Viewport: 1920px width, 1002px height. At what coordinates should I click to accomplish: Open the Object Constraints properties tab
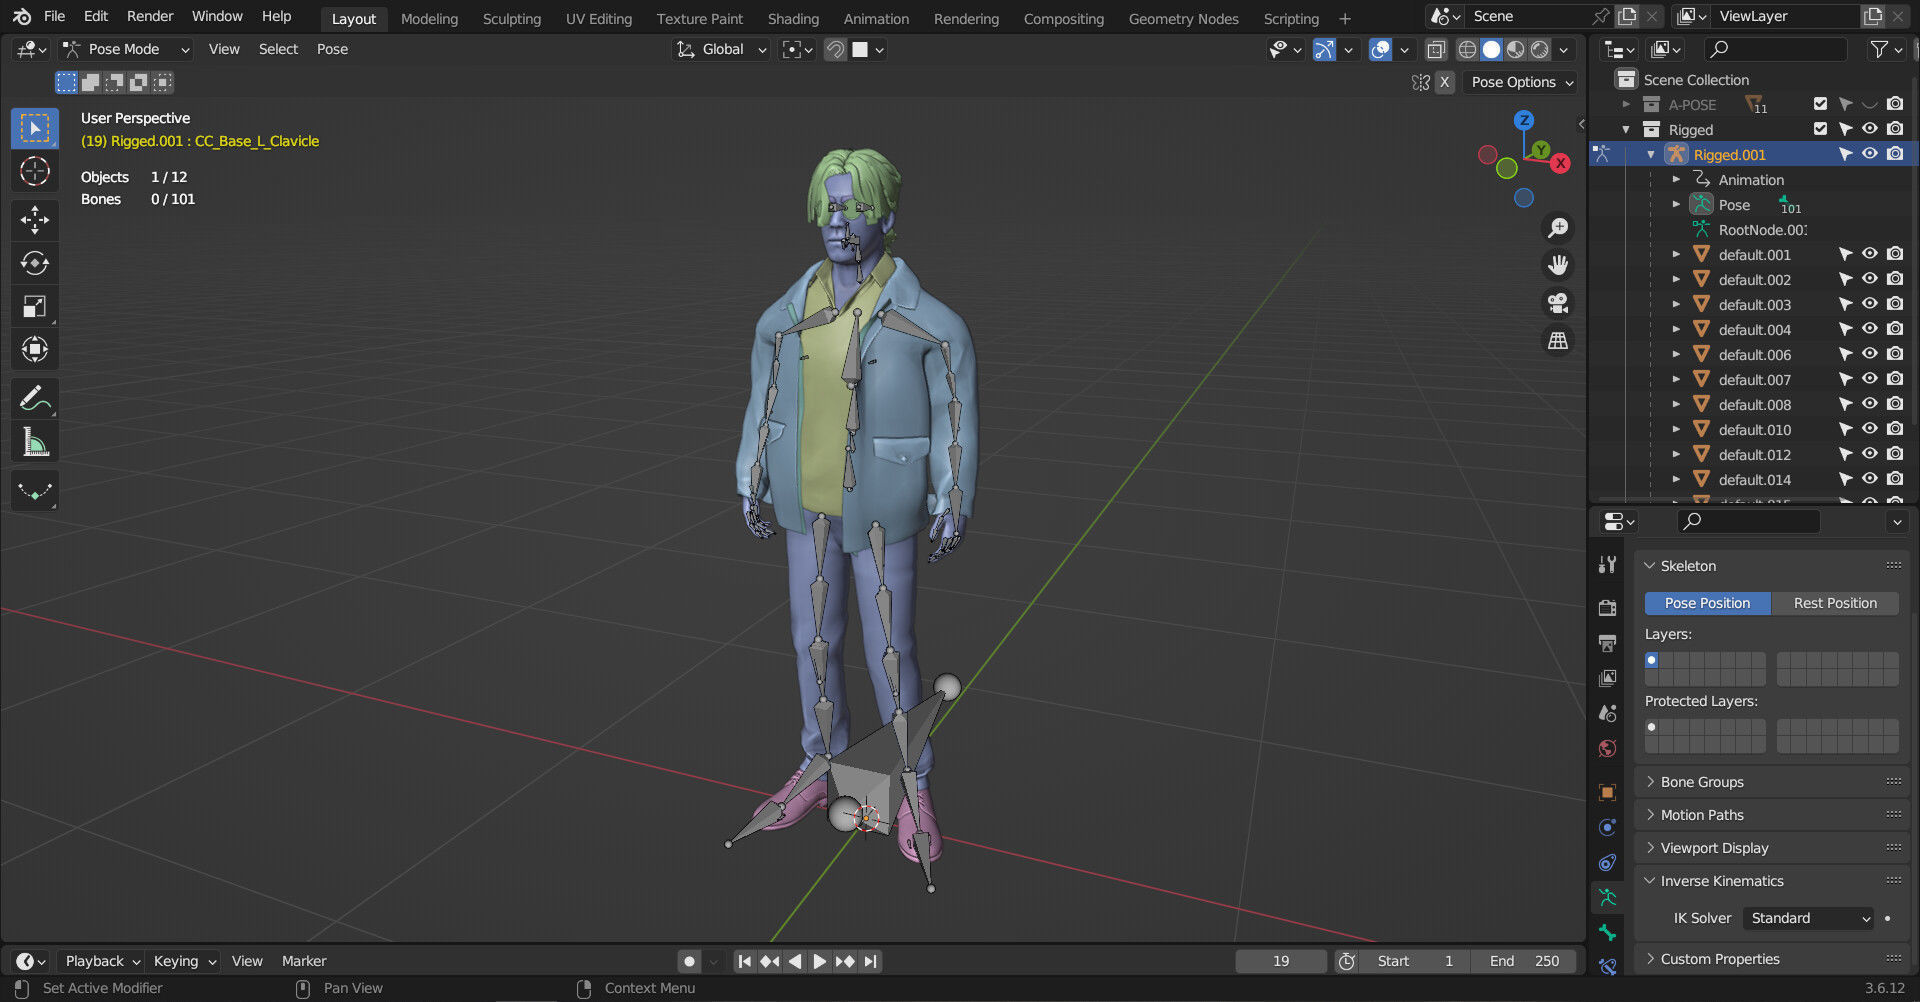(x=1607, y=862)
